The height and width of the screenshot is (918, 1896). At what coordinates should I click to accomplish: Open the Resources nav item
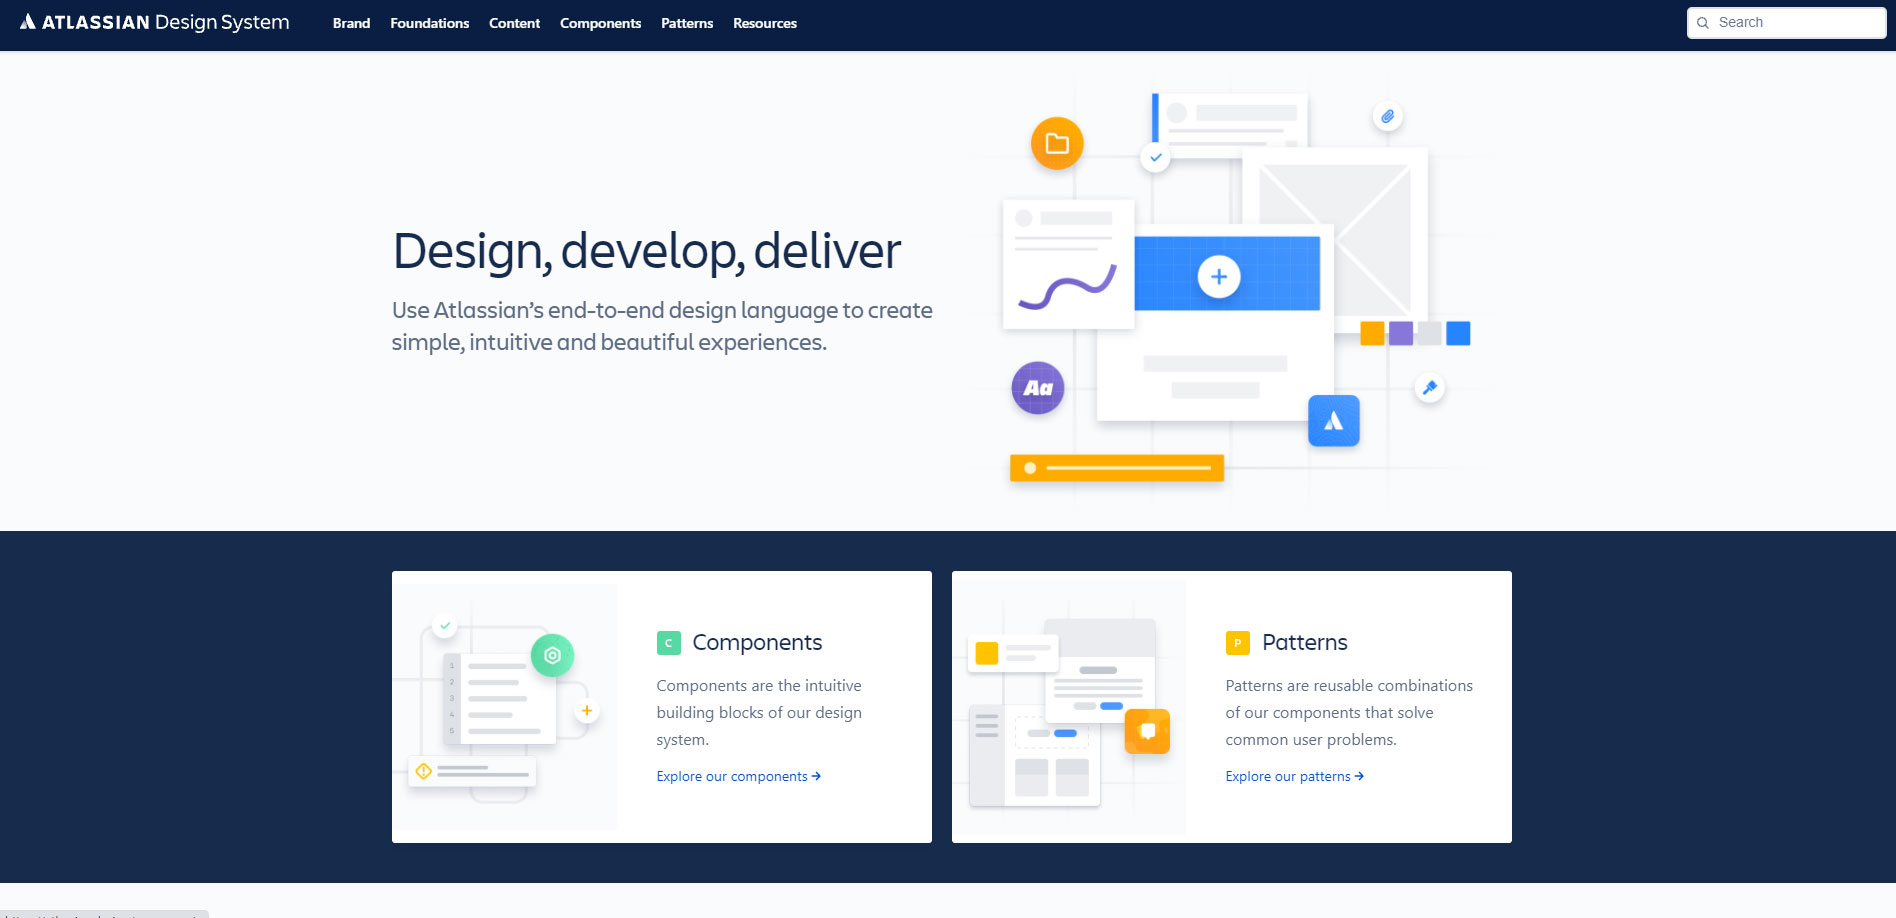(765, 23)
